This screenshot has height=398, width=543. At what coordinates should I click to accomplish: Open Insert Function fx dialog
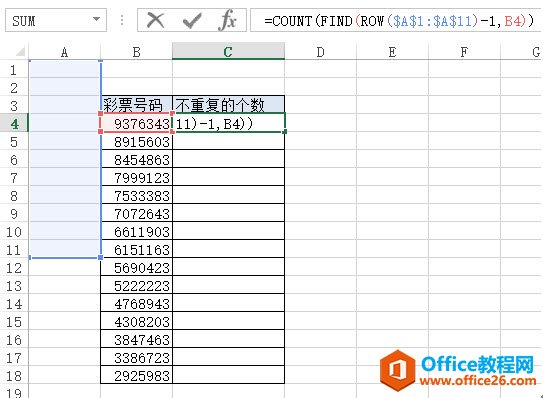point(227,20)
